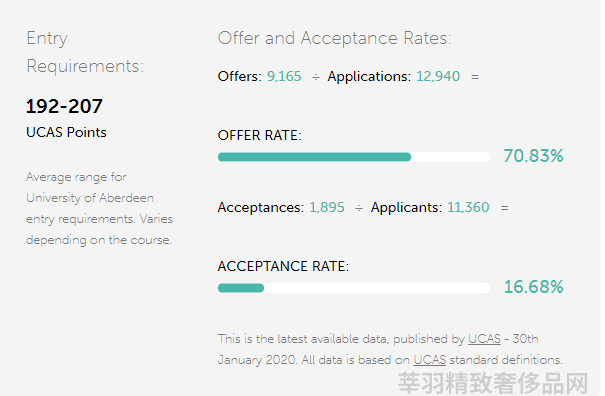Click the Entry Requirements heading

point(85,52)
